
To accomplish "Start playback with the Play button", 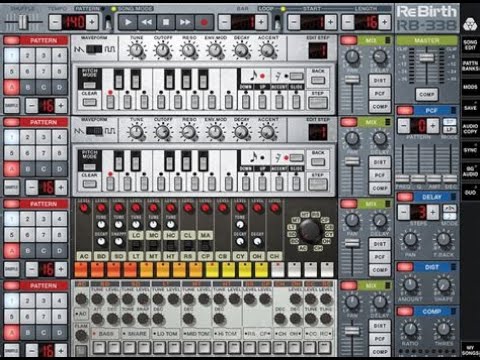I will point(128,22).
